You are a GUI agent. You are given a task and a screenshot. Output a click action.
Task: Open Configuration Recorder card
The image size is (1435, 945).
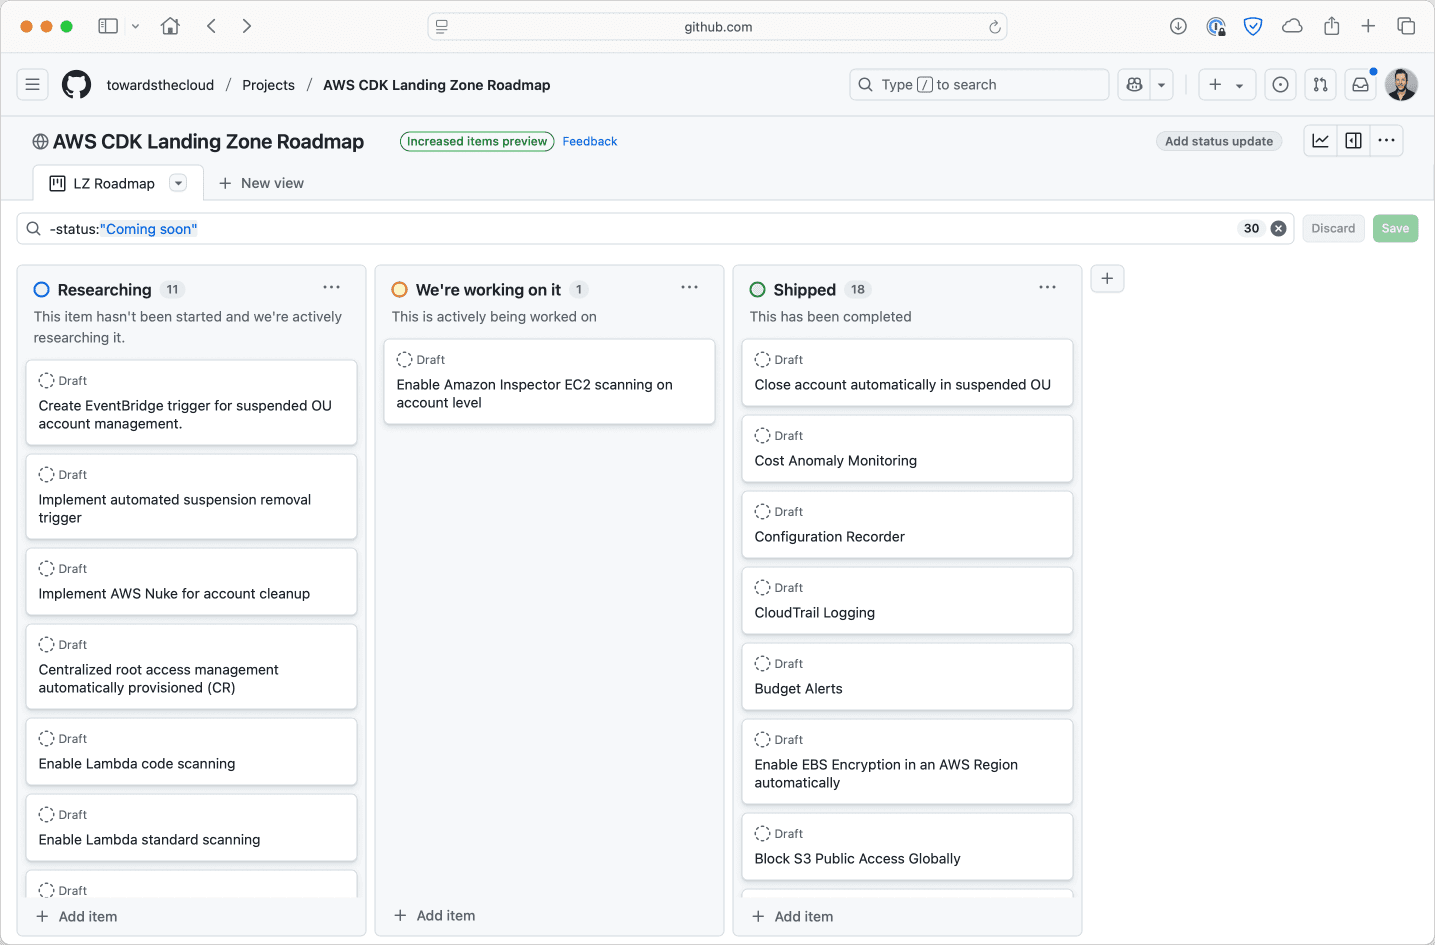click(907, 525)
